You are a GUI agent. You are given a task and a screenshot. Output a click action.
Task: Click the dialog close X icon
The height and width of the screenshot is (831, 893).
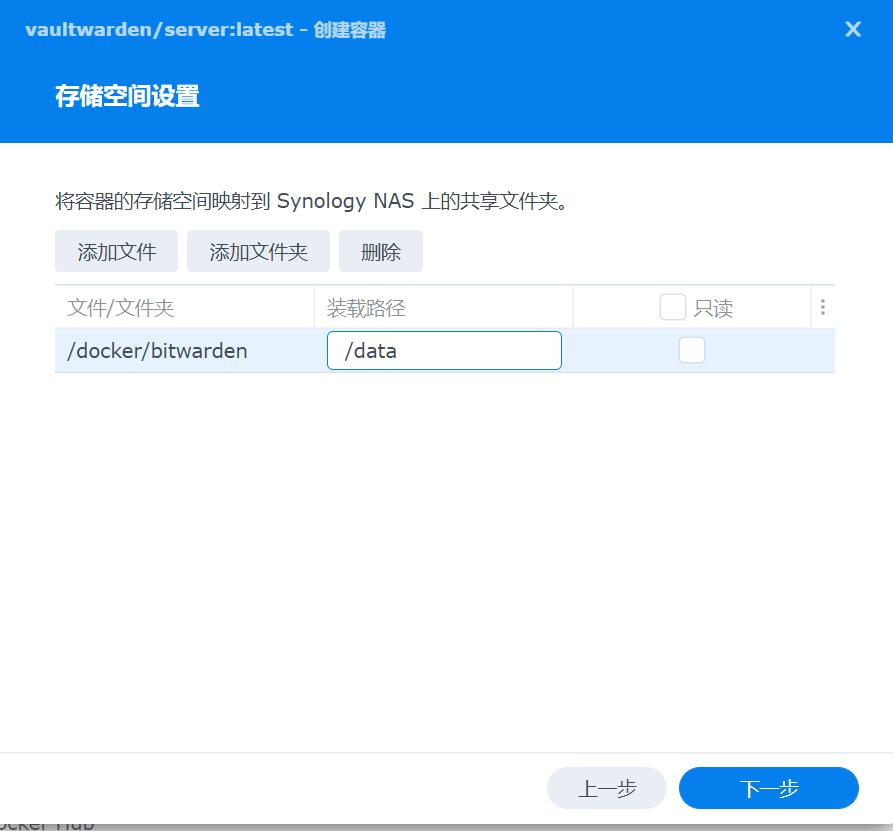pos(852,29)
